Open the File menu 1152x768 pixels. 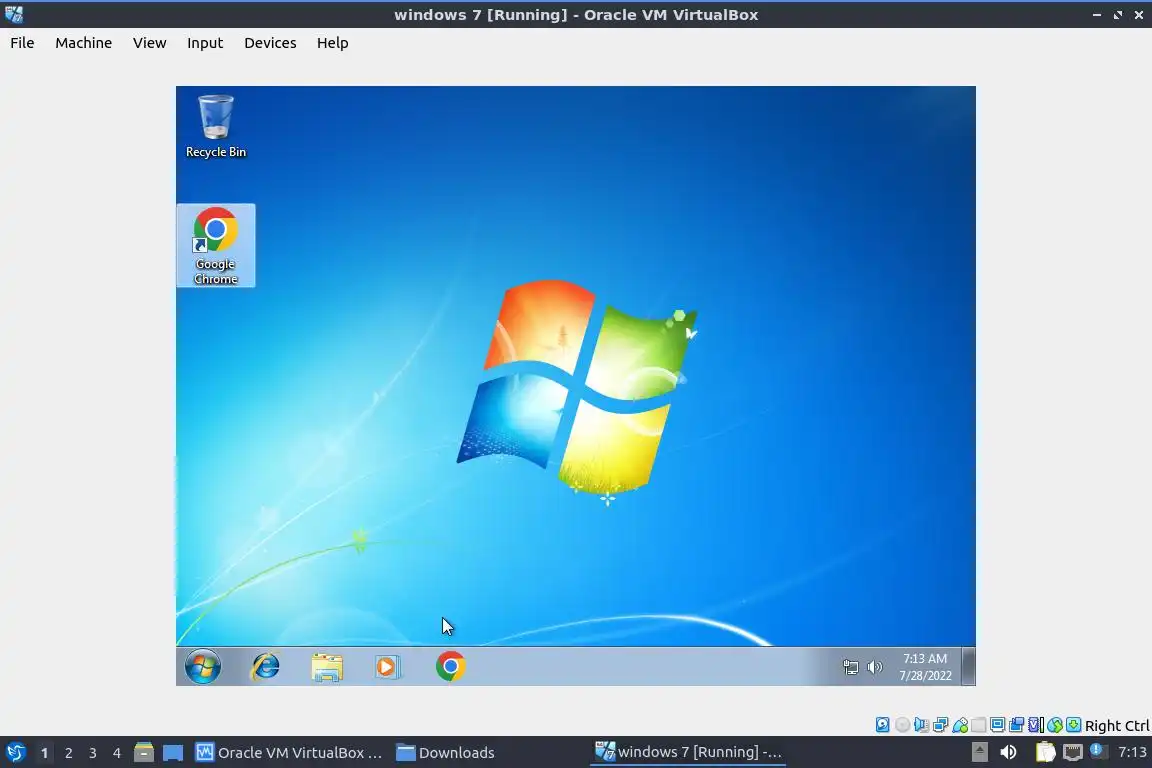click(x=22, y=43)
